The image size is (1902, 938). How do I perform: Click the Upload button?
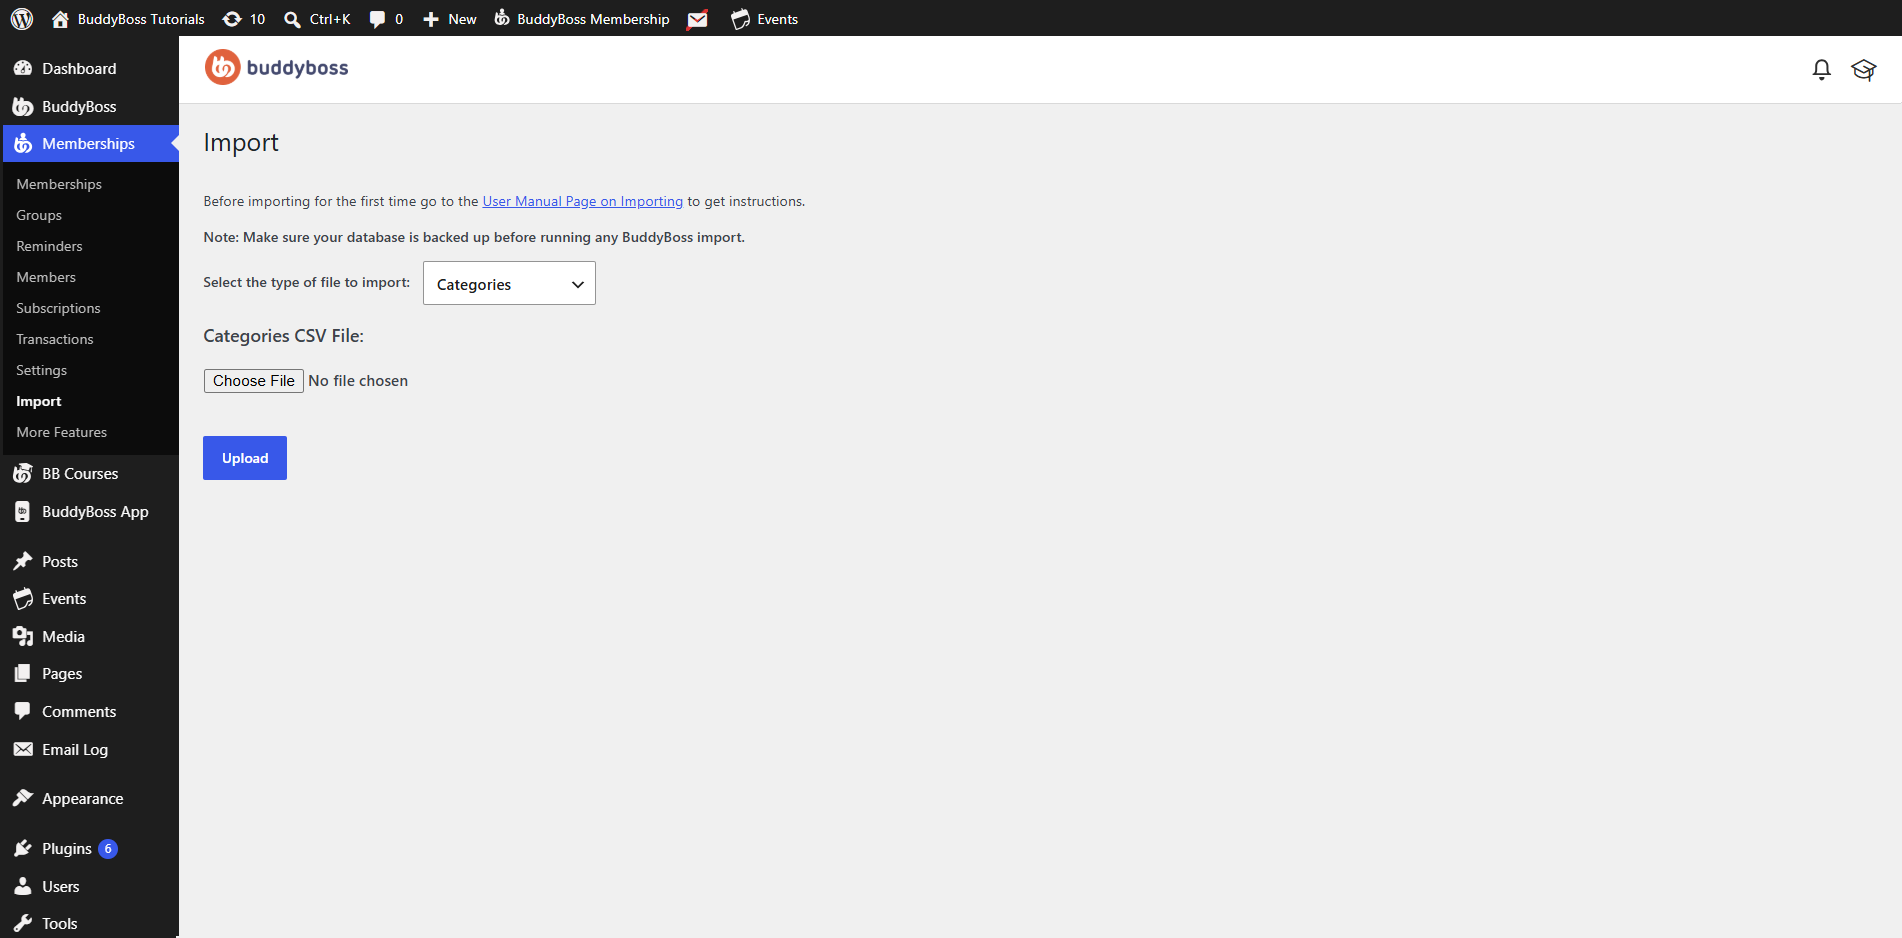tap(245, 458)
